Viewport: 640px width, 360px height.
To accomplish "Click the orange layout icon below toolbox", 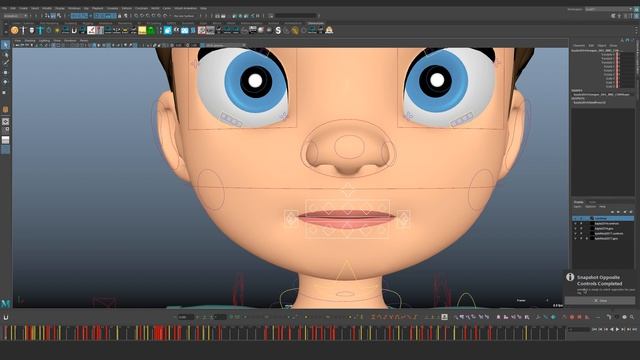I will (5, 109).
